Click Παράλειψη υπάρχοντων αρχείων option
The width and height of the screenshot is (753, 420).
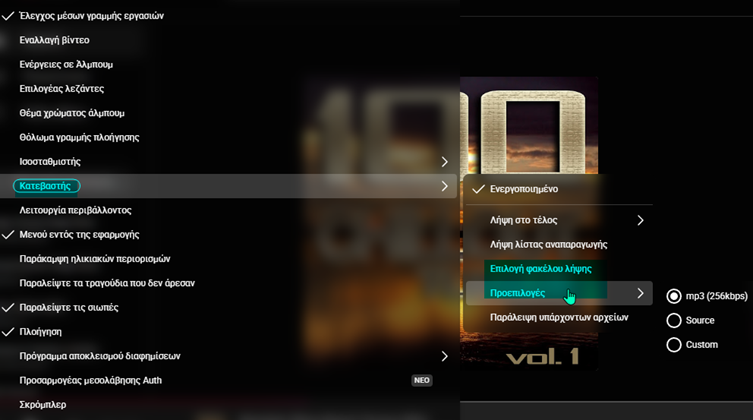tap(559, 317)
